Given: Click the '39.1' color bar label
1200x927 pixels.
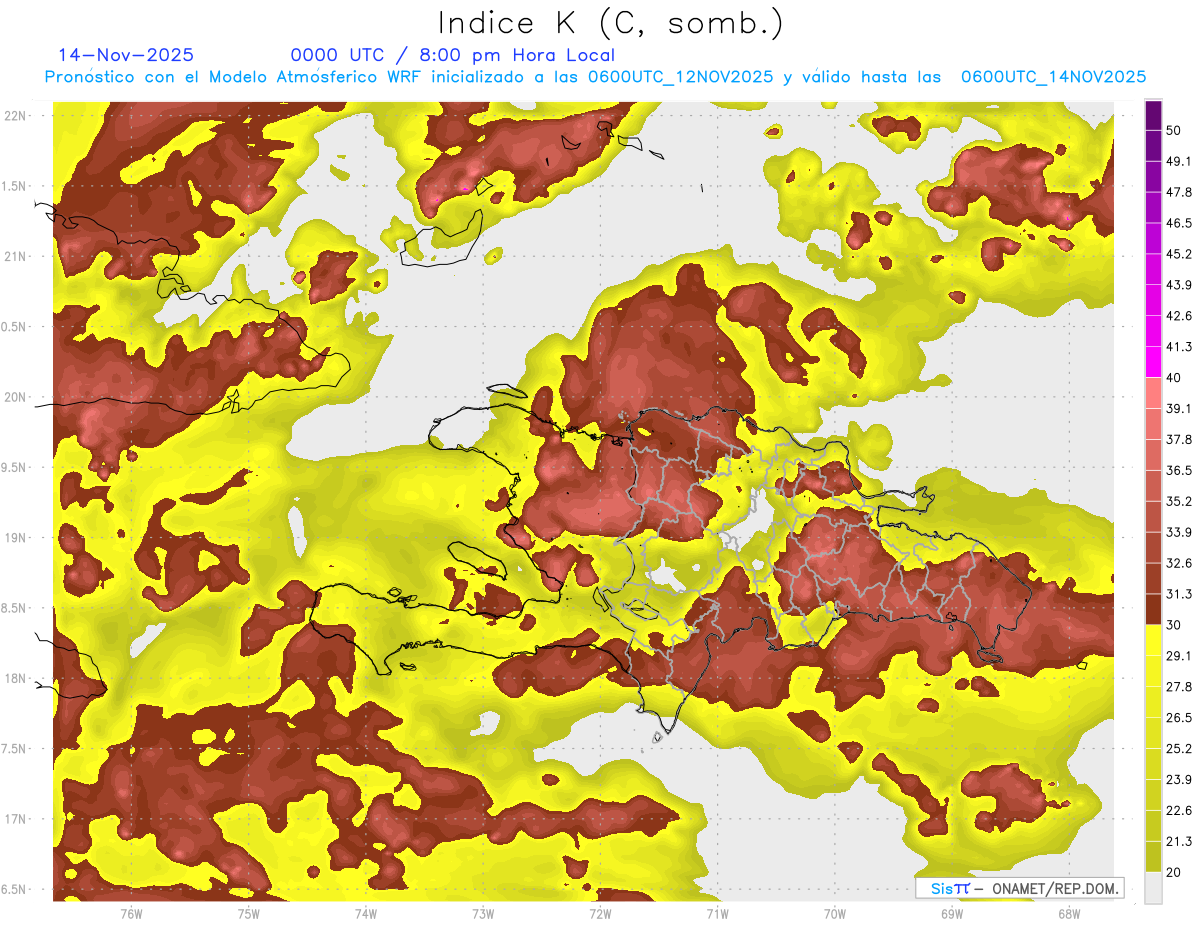Looking at the screenshot, I should (x=1179, y=408).
